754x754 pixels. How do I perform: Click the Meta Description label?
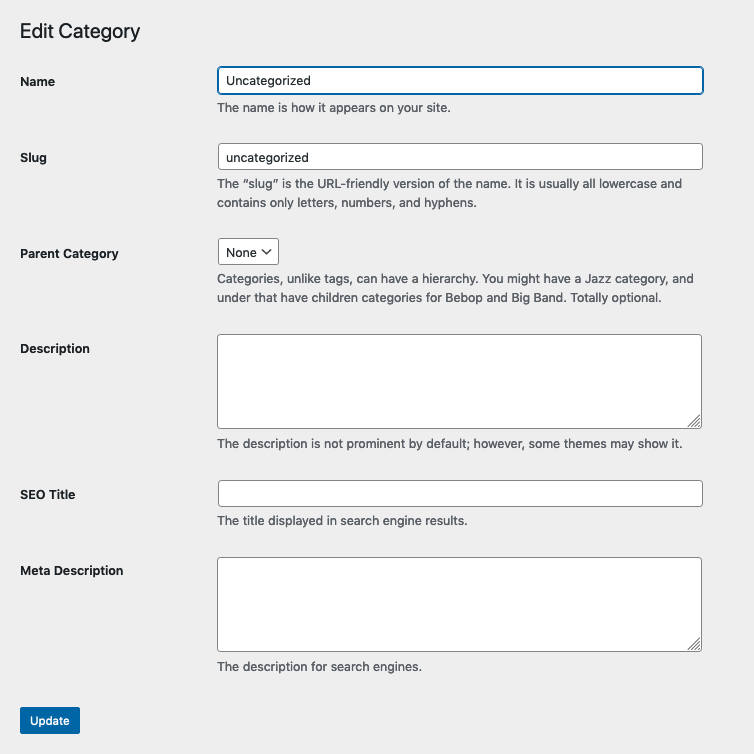(x=72, y=571)
